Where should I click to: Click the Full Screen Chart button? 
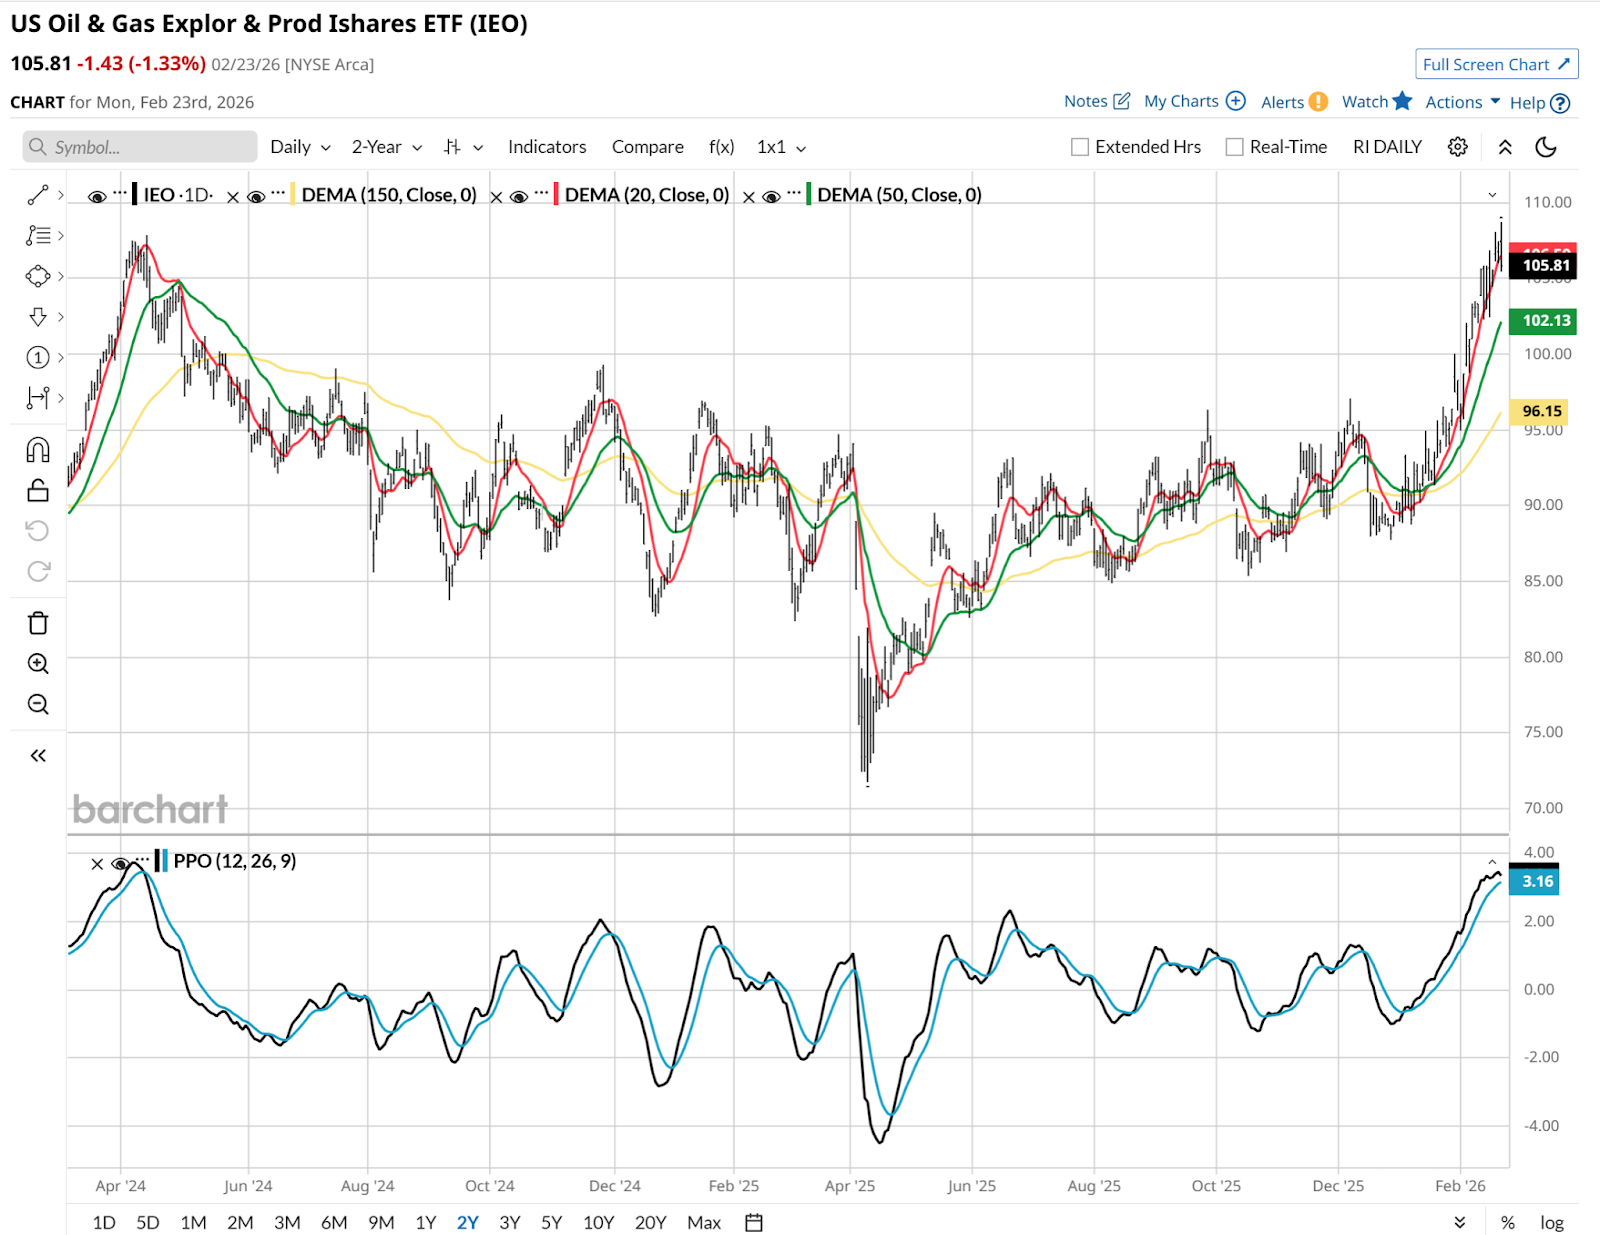pyautogui.click(x=1496, y=64)
